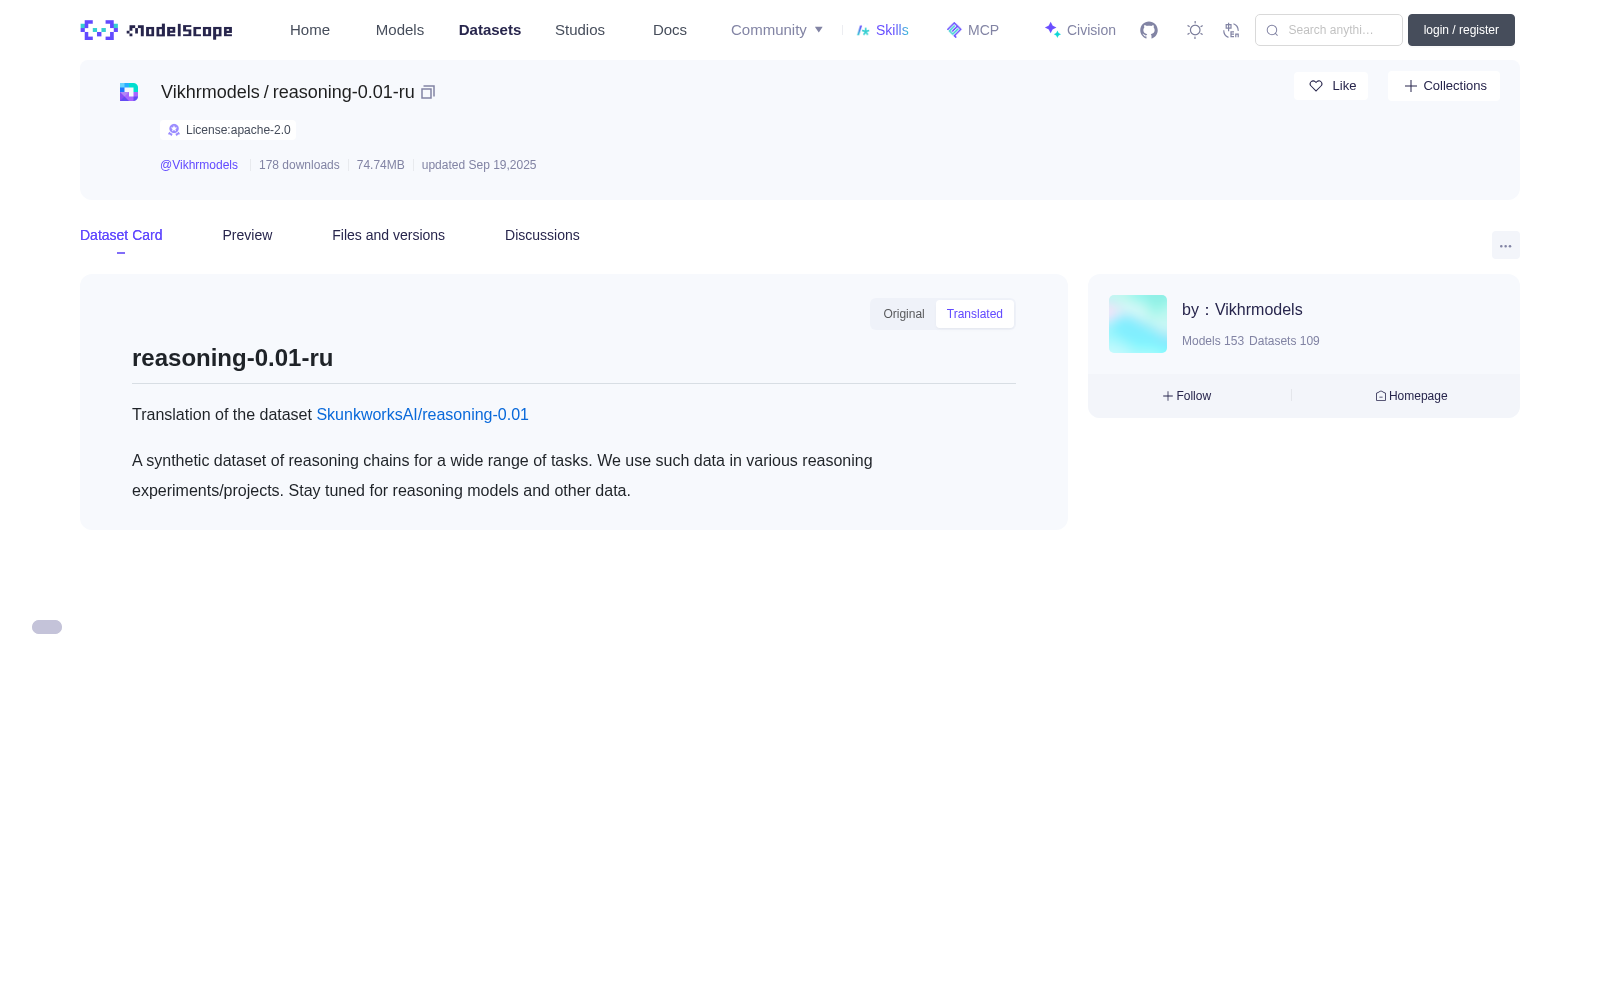
Task: Open the @Vikhrmodels profile link
Action: pos(199,165)
